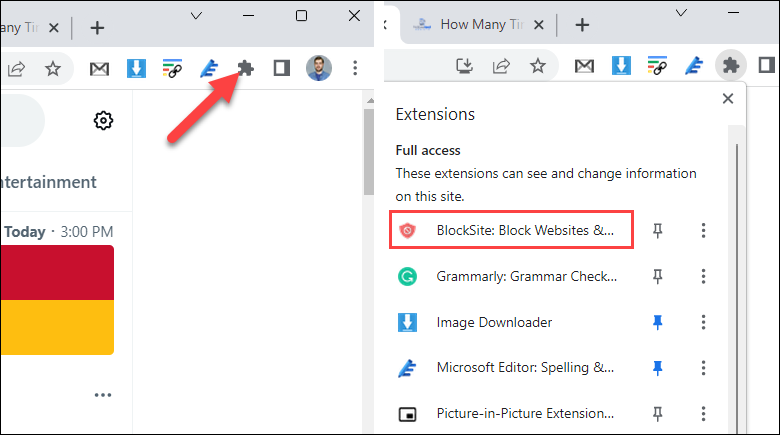Open a new tab in right window

pos(582,25)
